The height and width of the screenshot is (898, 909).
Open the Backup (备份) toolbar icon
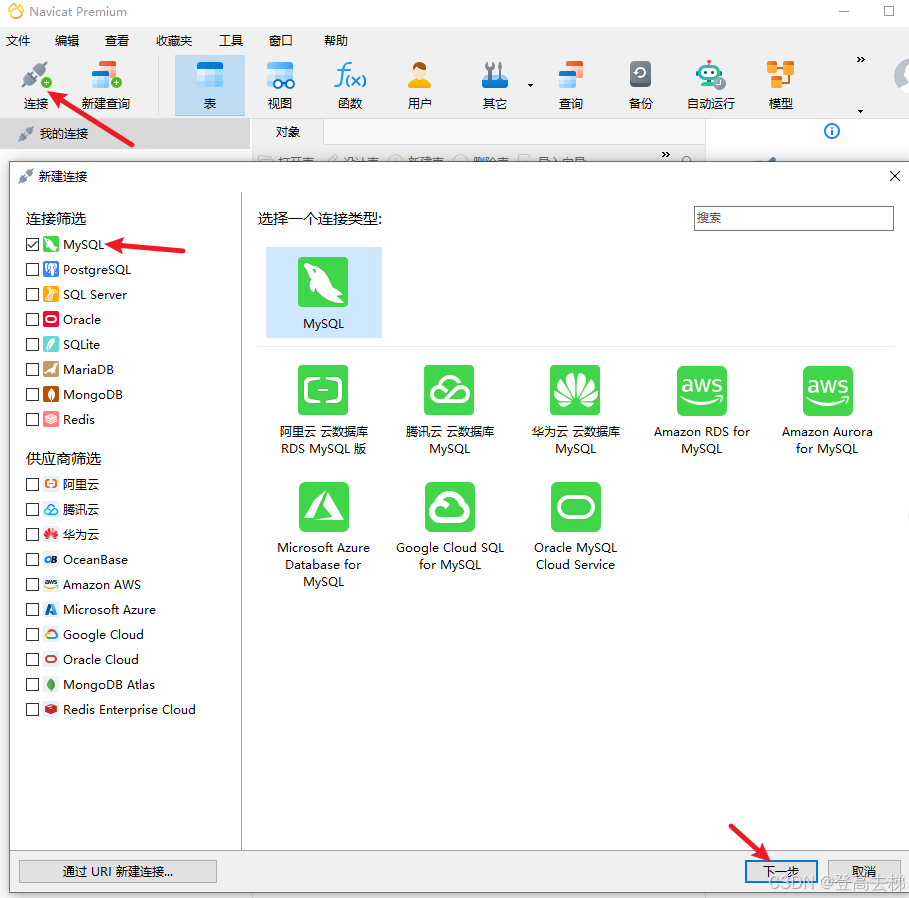click(641, 85)
